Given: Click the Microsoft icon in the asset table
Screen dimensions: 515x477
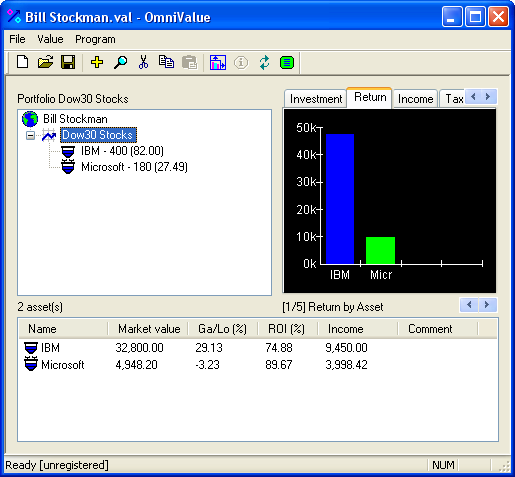Looking at the screenshot, I should pos(31,364).
